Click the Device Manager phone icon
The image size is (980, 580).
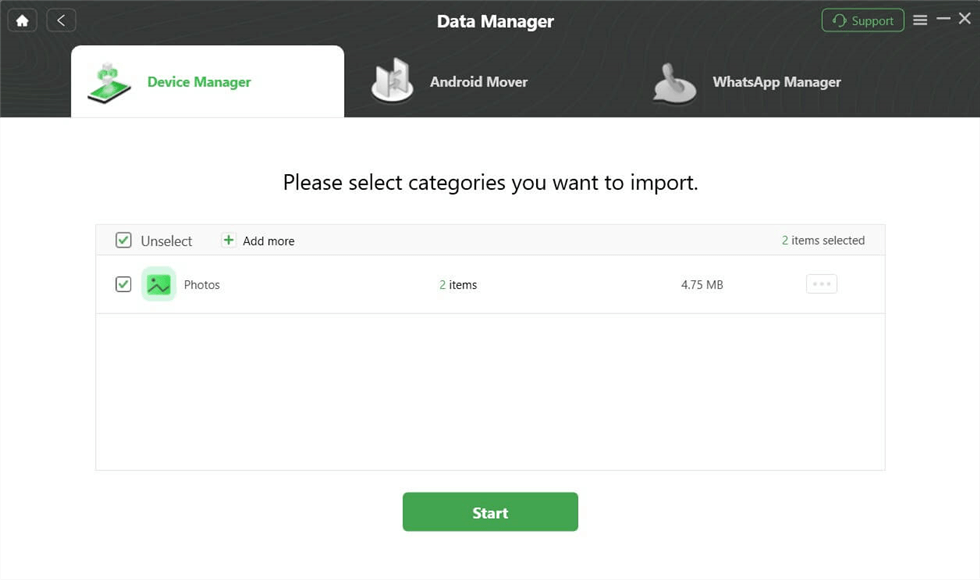(109, 83)
